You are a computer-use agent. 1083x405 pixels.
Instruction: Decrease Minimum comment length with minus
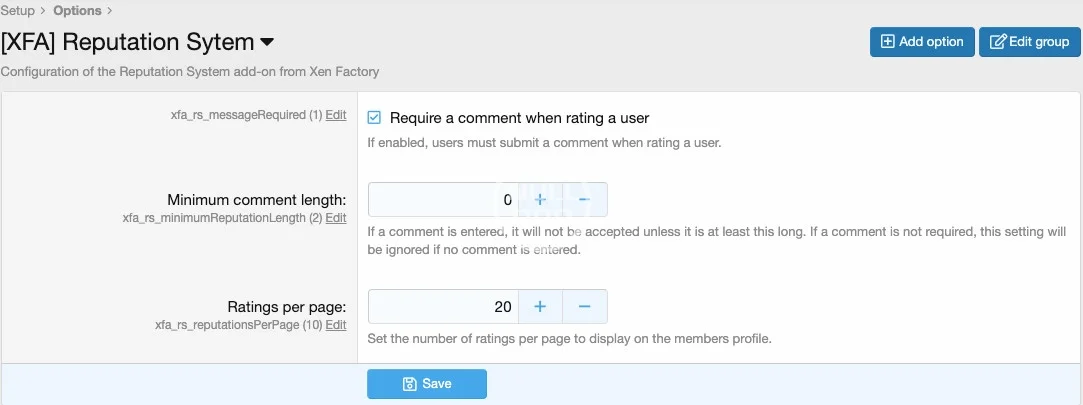click(584, 200)
